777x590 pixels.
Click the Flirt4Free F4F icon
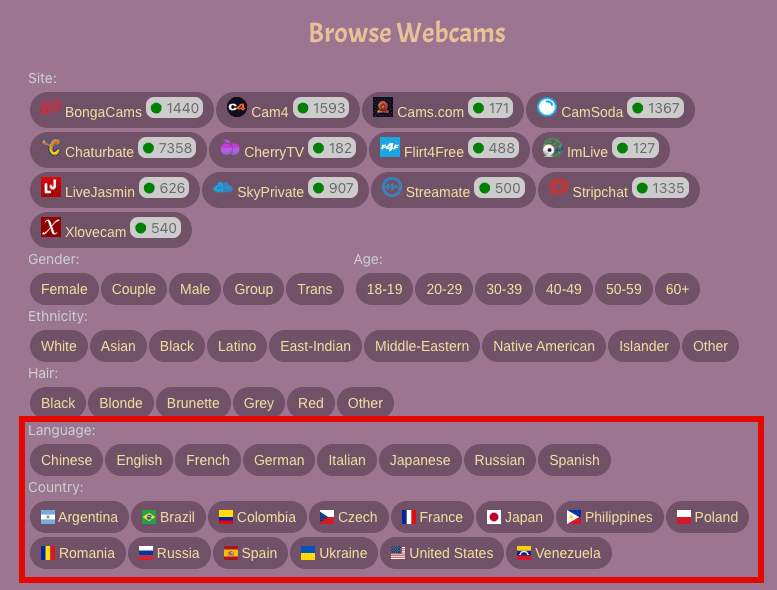[x=390, y=147]
